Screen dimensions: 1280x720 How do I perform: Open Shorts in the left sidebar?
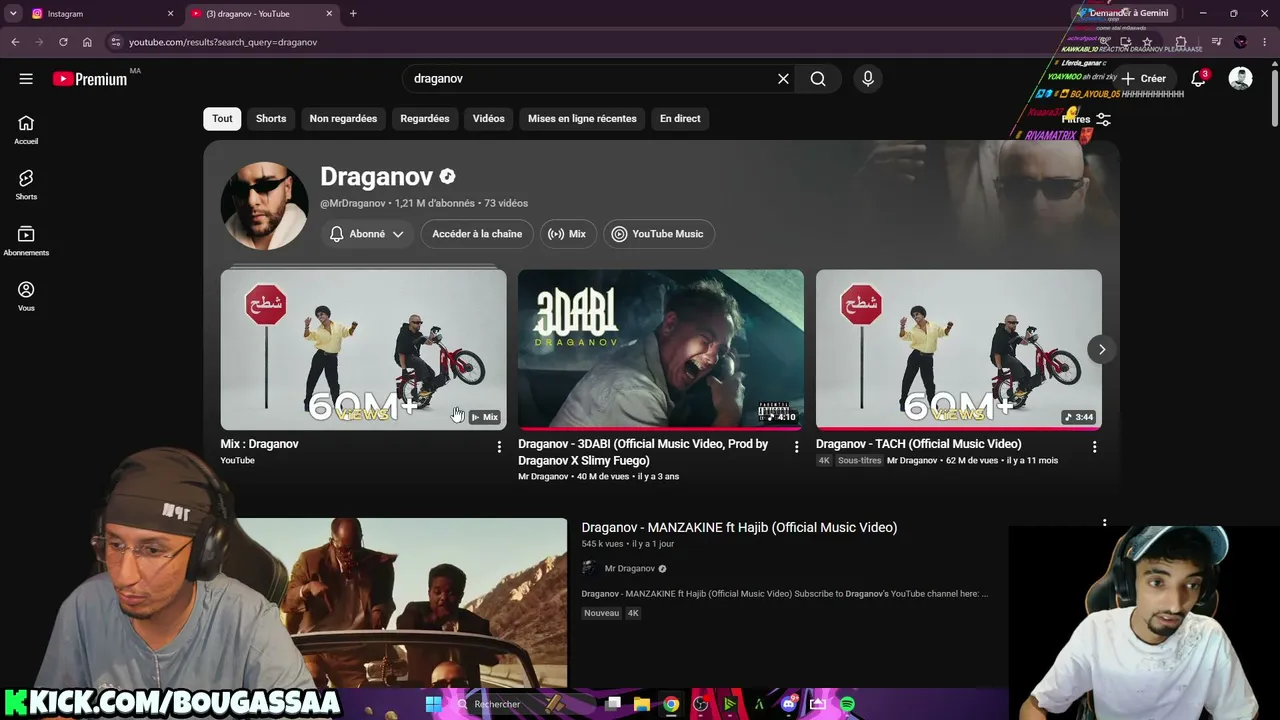pyautogui.click(x=26, y=184)
